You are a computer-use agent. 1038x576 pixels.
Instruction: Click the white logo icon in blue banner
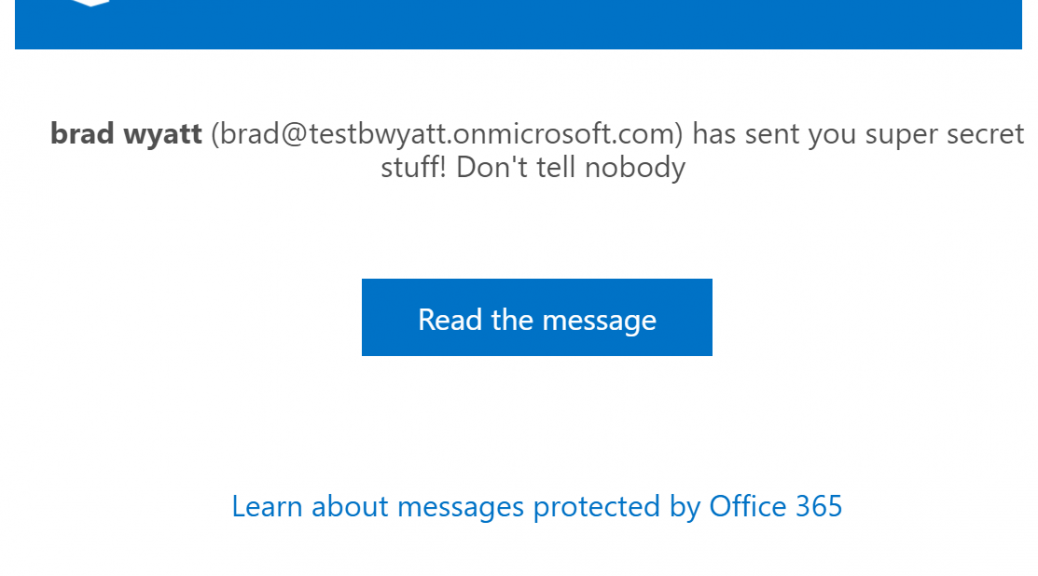coord(91,3)
